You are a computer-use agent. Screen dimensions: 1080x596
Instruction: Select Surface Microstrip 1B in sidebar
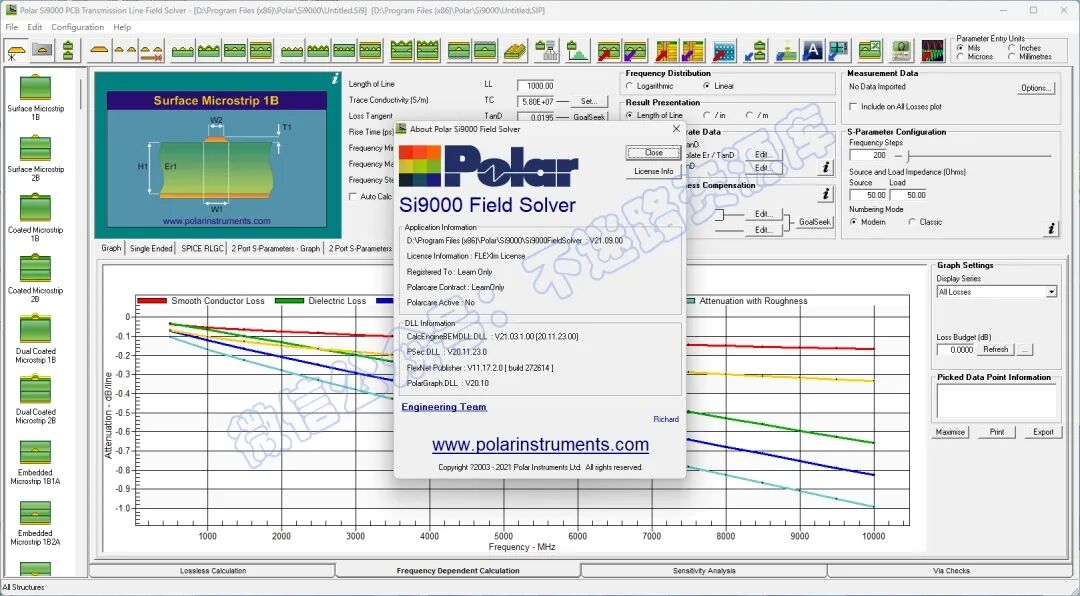click(x=35, y=98)
